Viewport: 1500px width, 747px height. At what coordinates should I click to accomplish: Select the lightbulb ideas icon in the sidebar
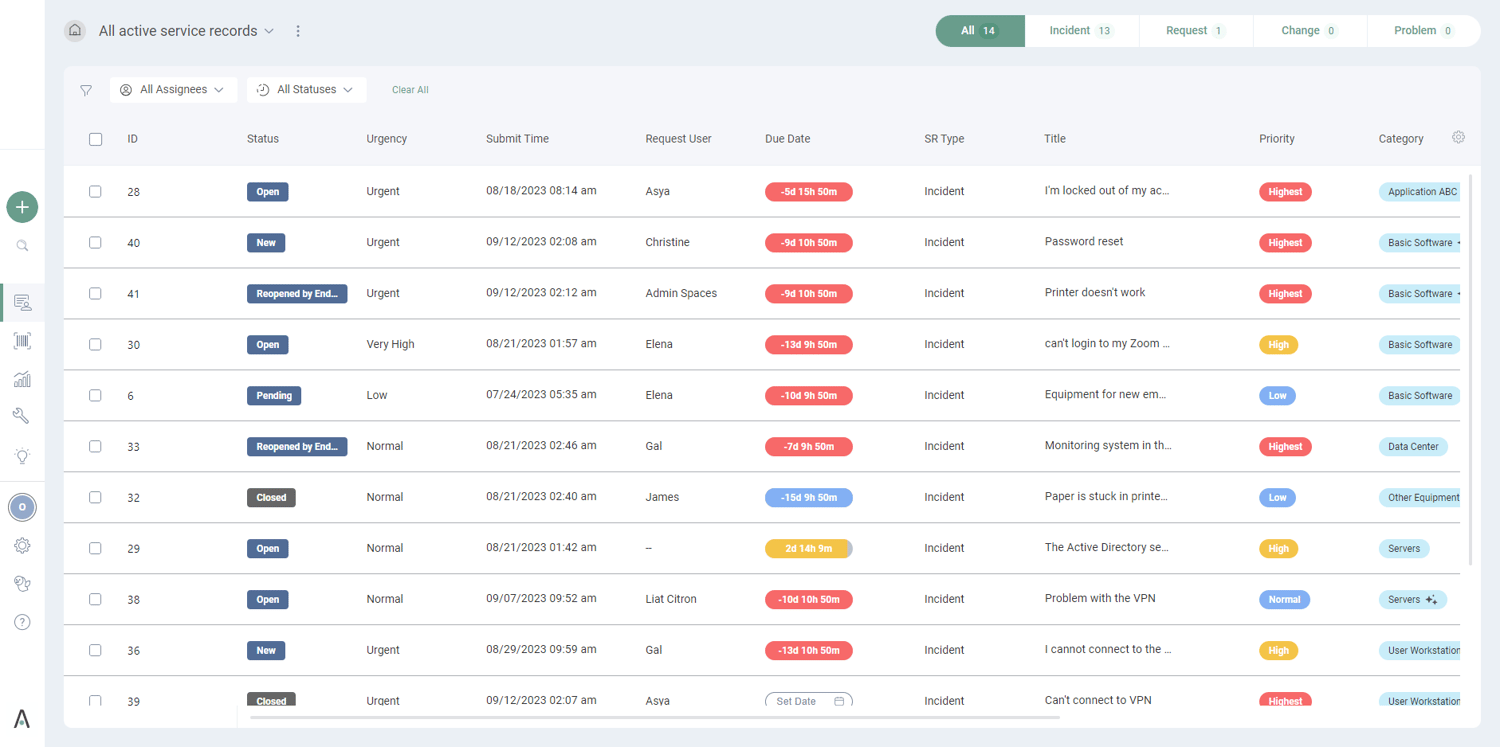click(x=22, y=456)
